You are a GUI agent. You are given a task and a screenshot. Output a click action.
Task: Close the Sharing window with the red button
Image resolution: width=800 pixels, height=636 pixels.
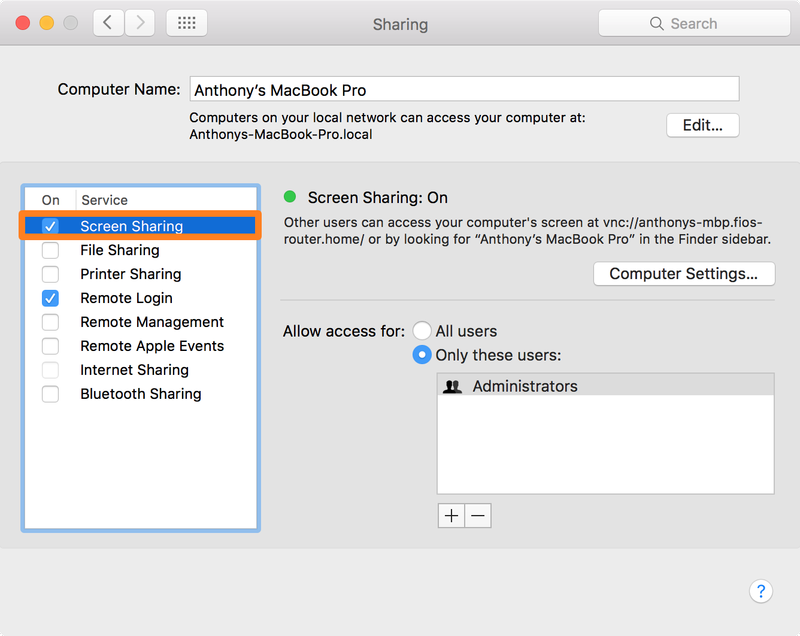pos(22,23)
